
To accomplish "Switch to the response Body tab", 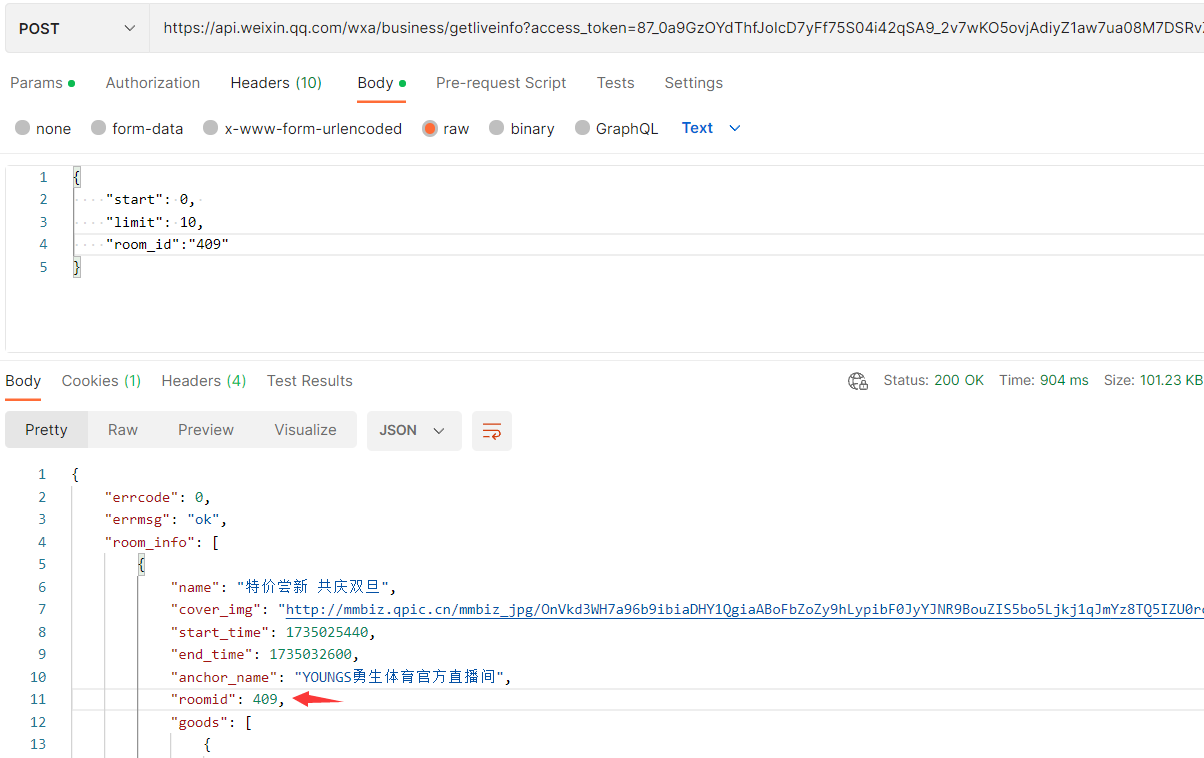I will [23, 381].
